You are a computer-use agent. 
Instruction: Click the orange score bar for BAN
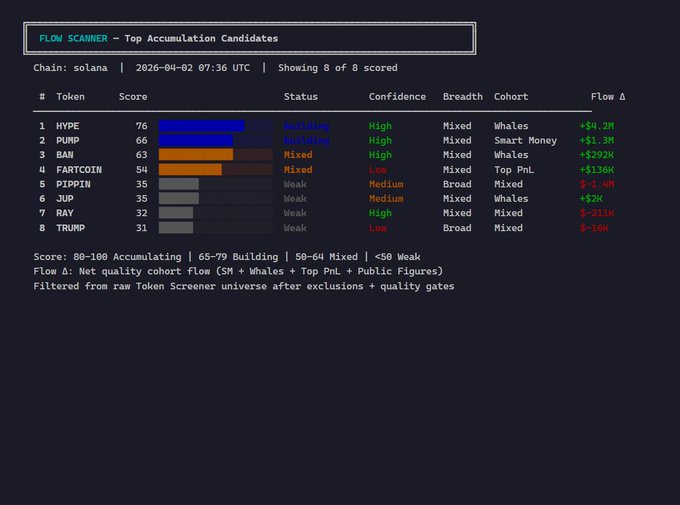(x=196, y=155)
